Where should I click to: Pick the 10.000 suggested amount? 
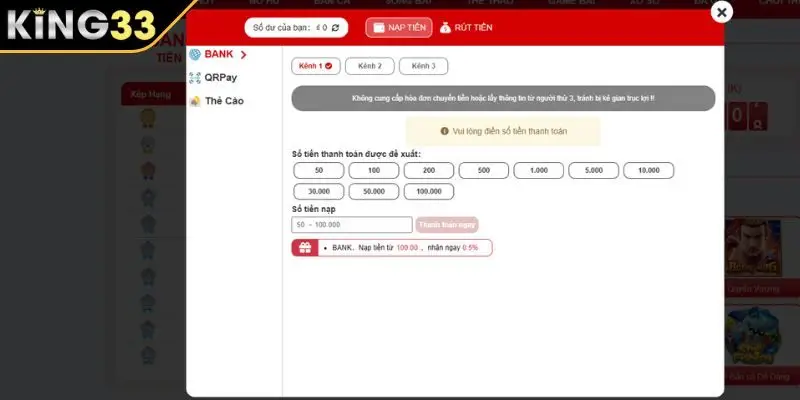tap(648, 171)
